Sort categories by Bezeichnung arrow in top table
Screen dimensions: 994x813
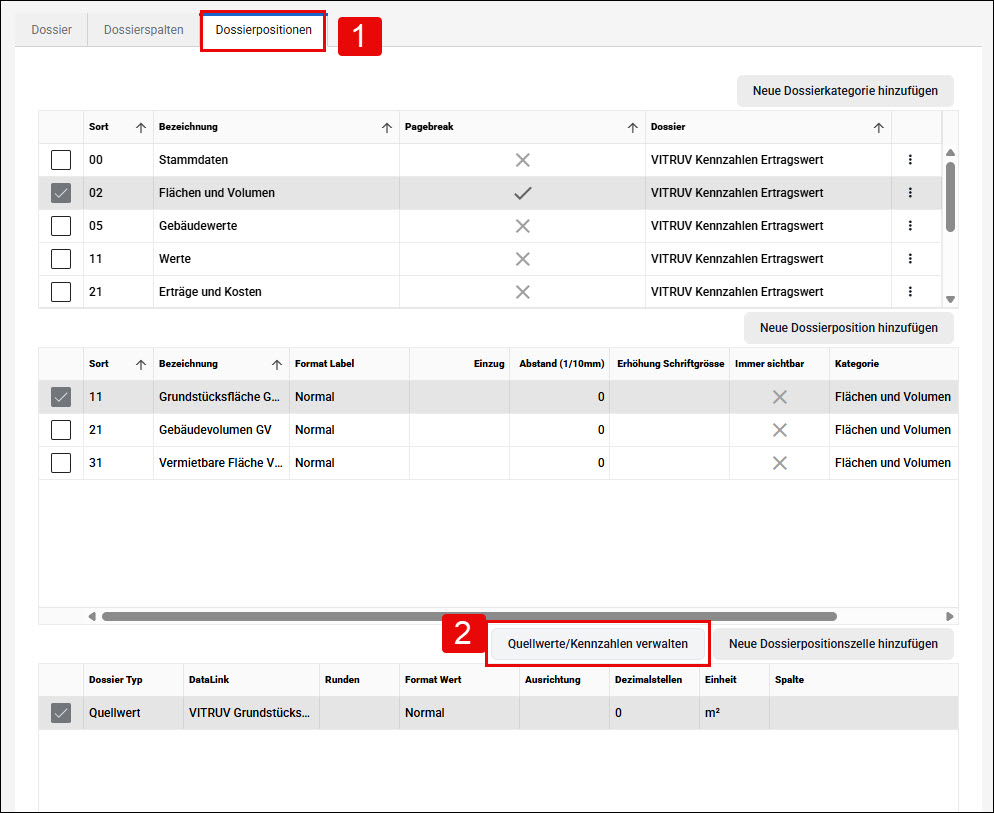coord(386,127)
